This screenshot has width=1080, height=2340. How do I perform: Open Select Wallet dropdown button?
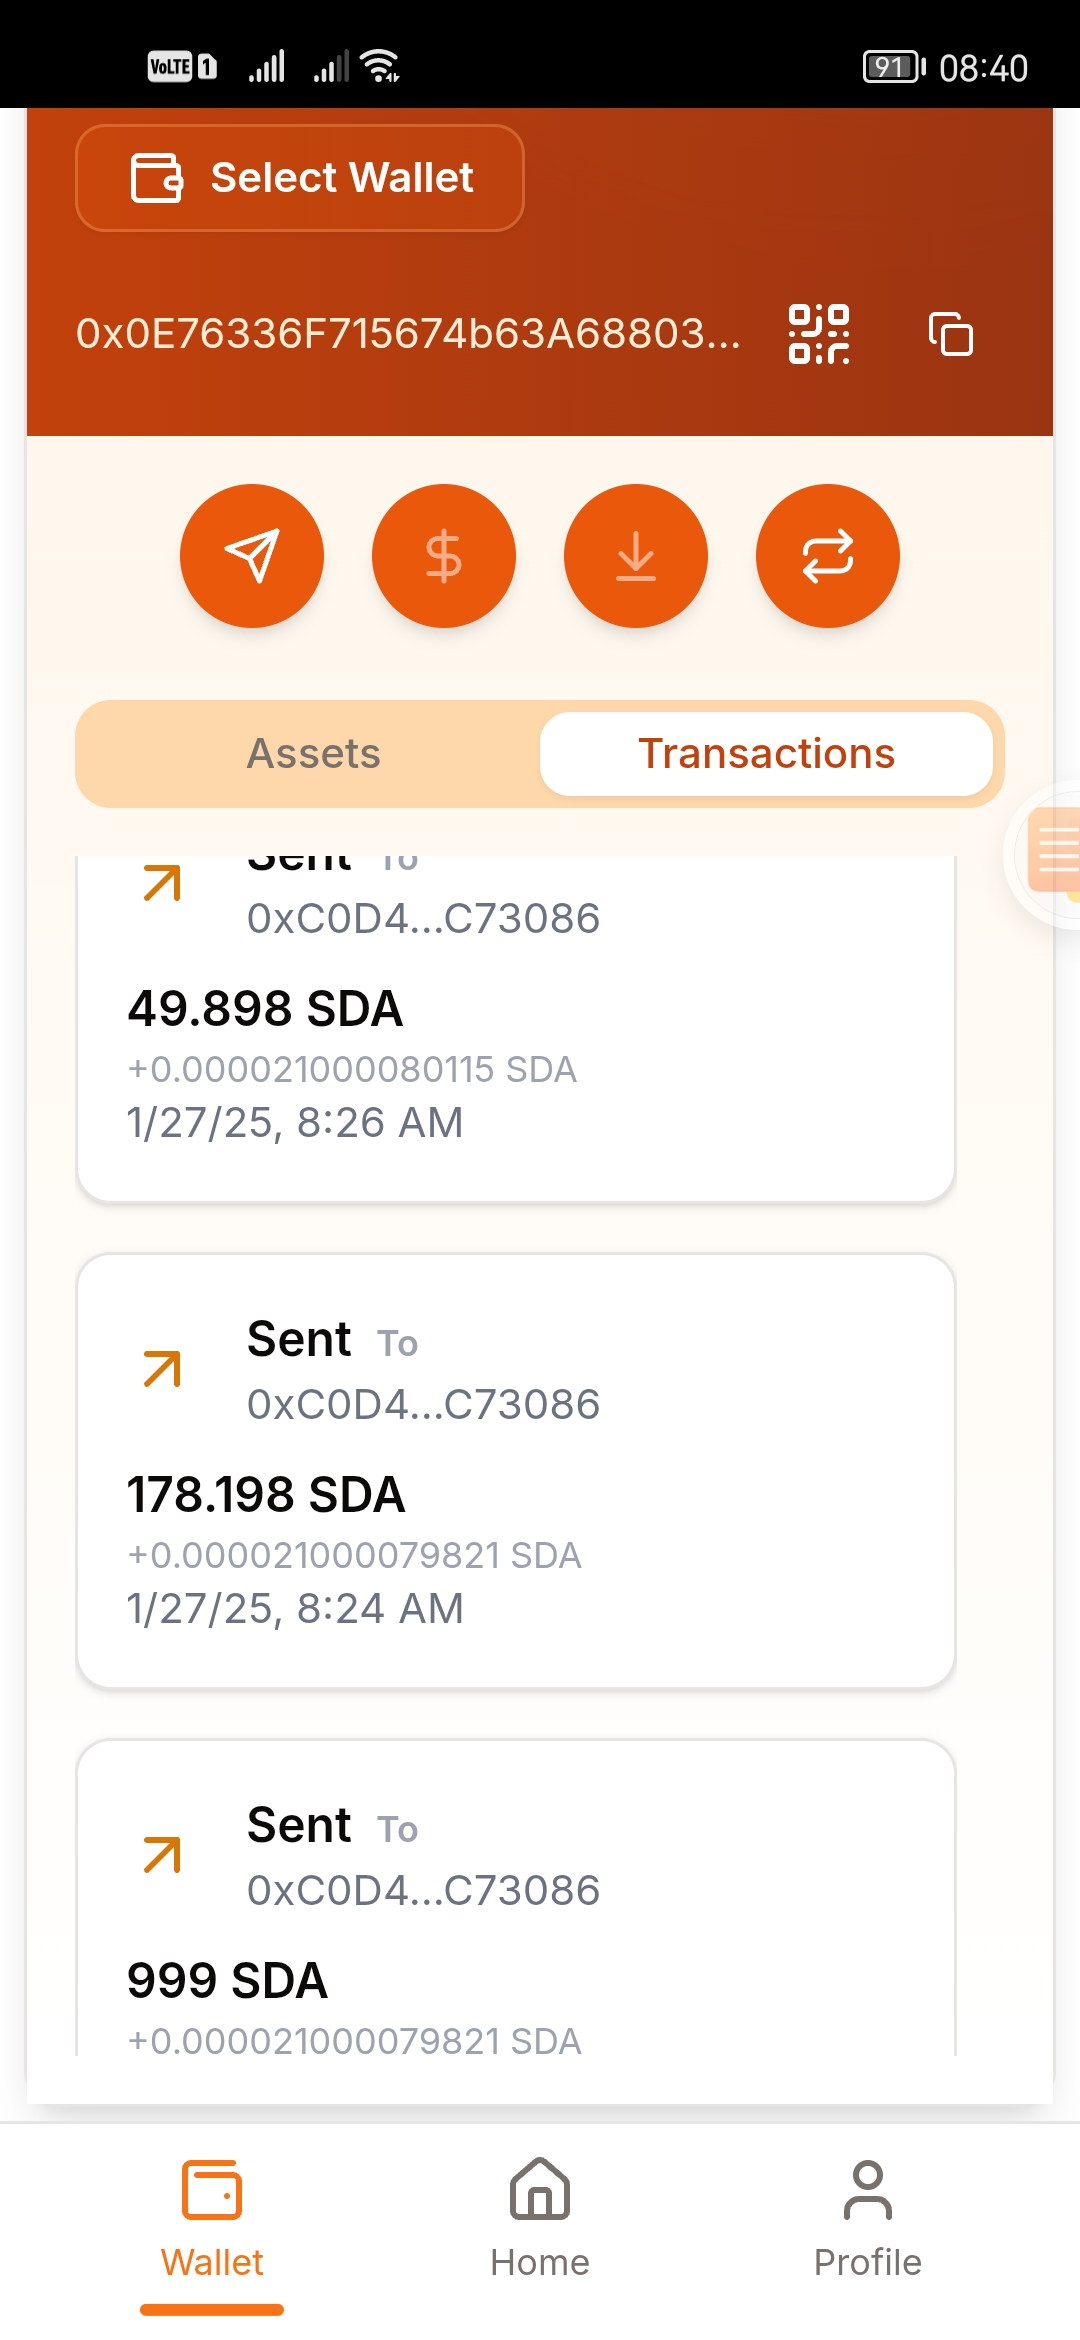pyautogui.click(x=300, y=178)
